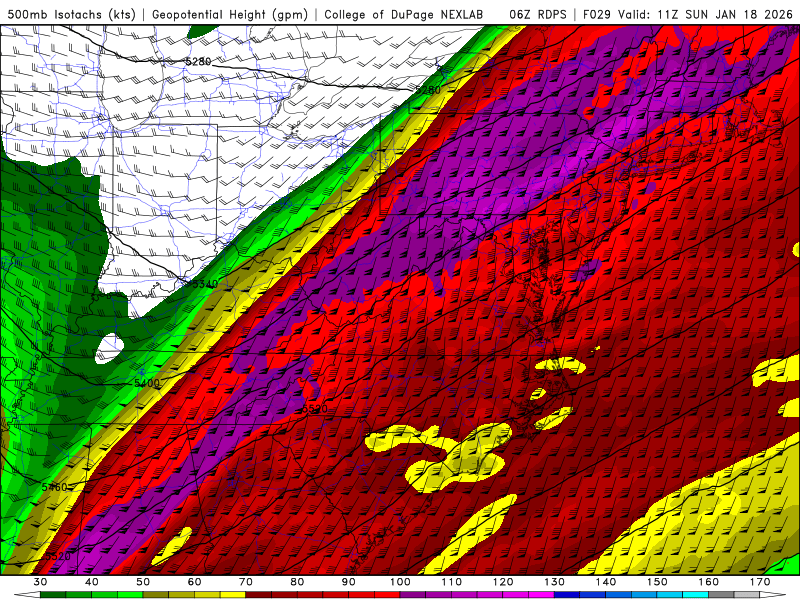Click the 40 value on the color scale

click(x=92, y=582)
